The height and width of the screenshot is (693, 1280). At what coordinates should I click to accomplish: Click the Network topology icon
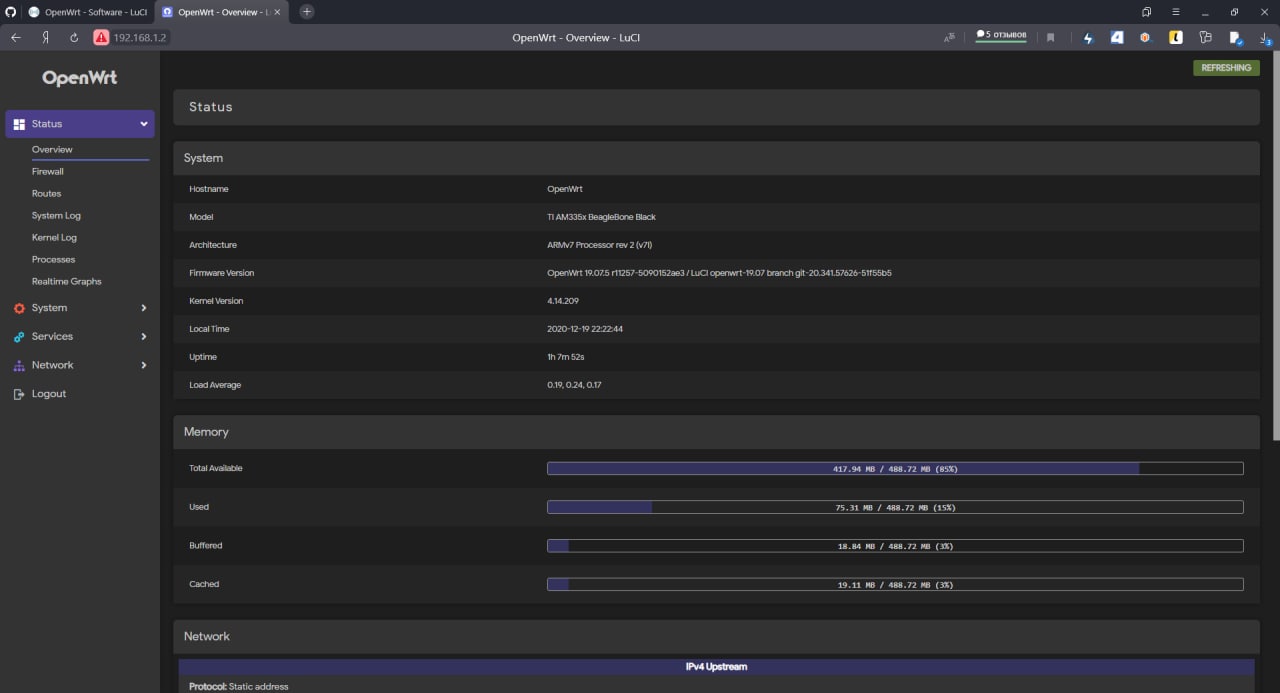pos(19,366)
